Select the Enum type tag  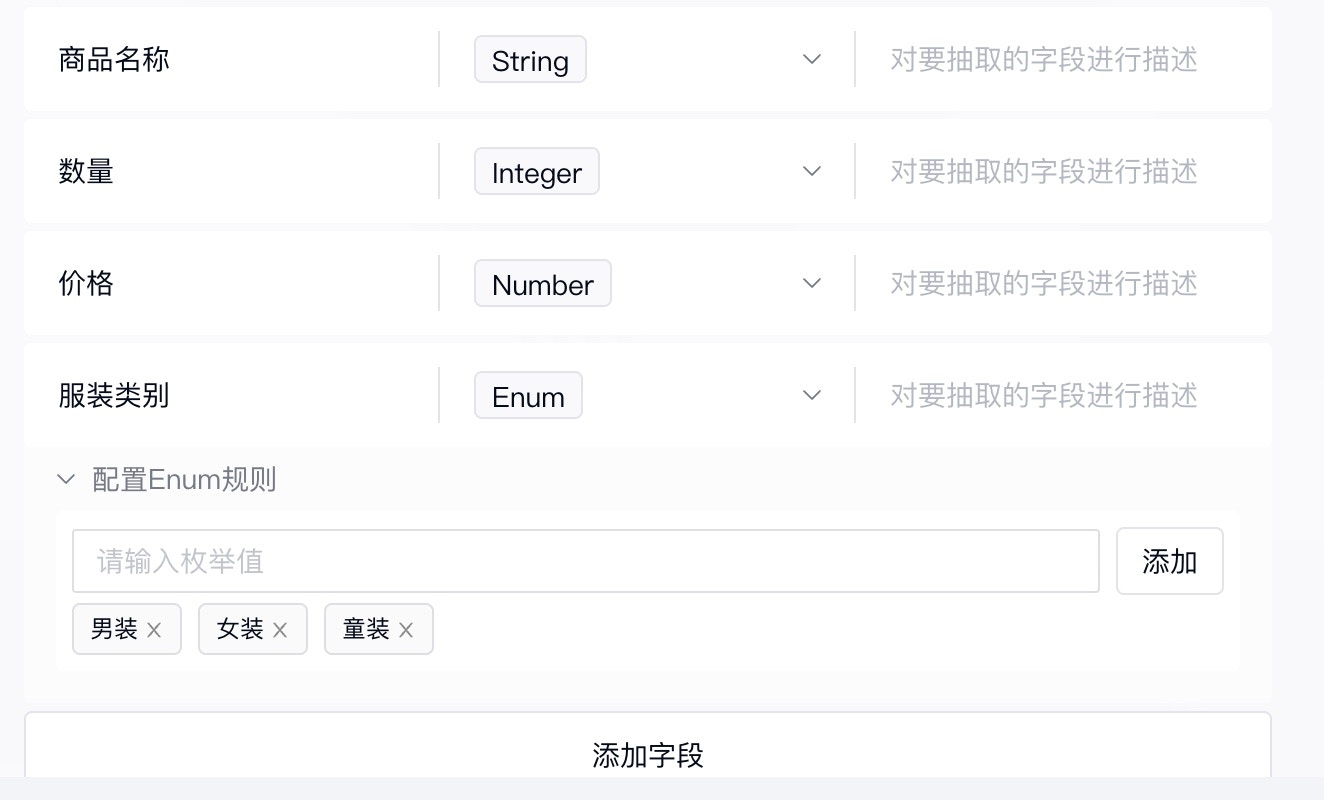528,396
